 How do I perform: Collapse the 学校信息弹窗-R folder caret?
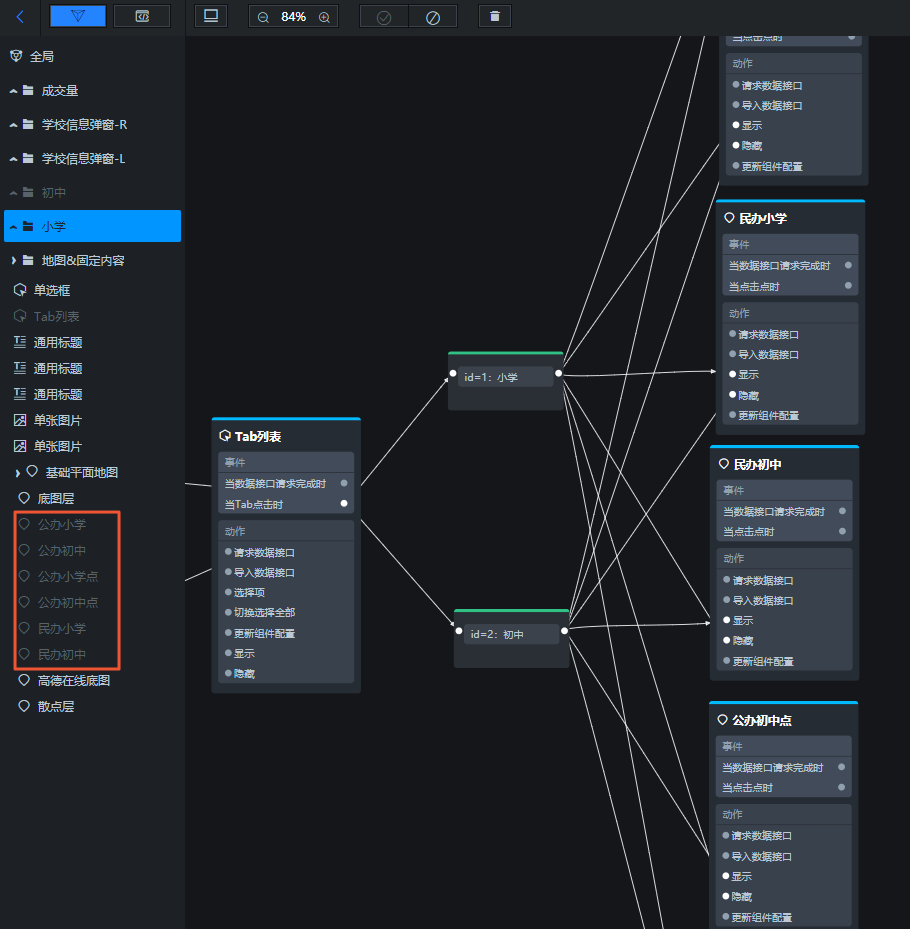click(13, 125)
